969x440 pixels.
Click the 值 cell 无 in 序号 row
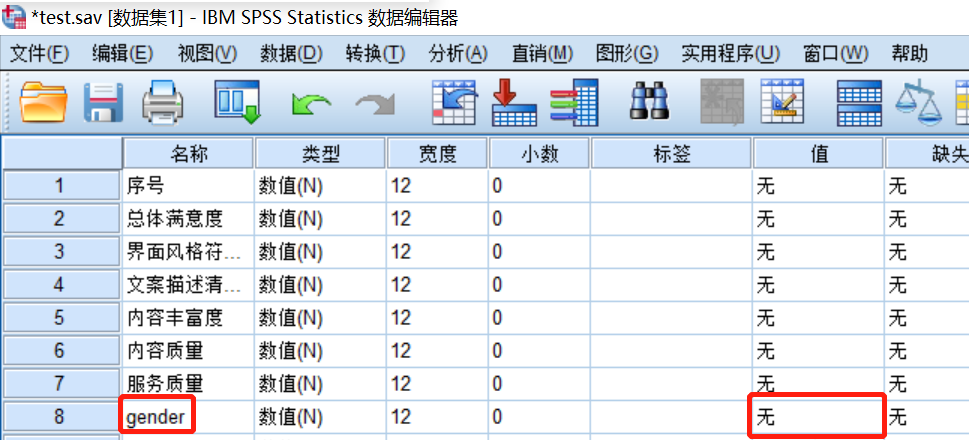819,185
